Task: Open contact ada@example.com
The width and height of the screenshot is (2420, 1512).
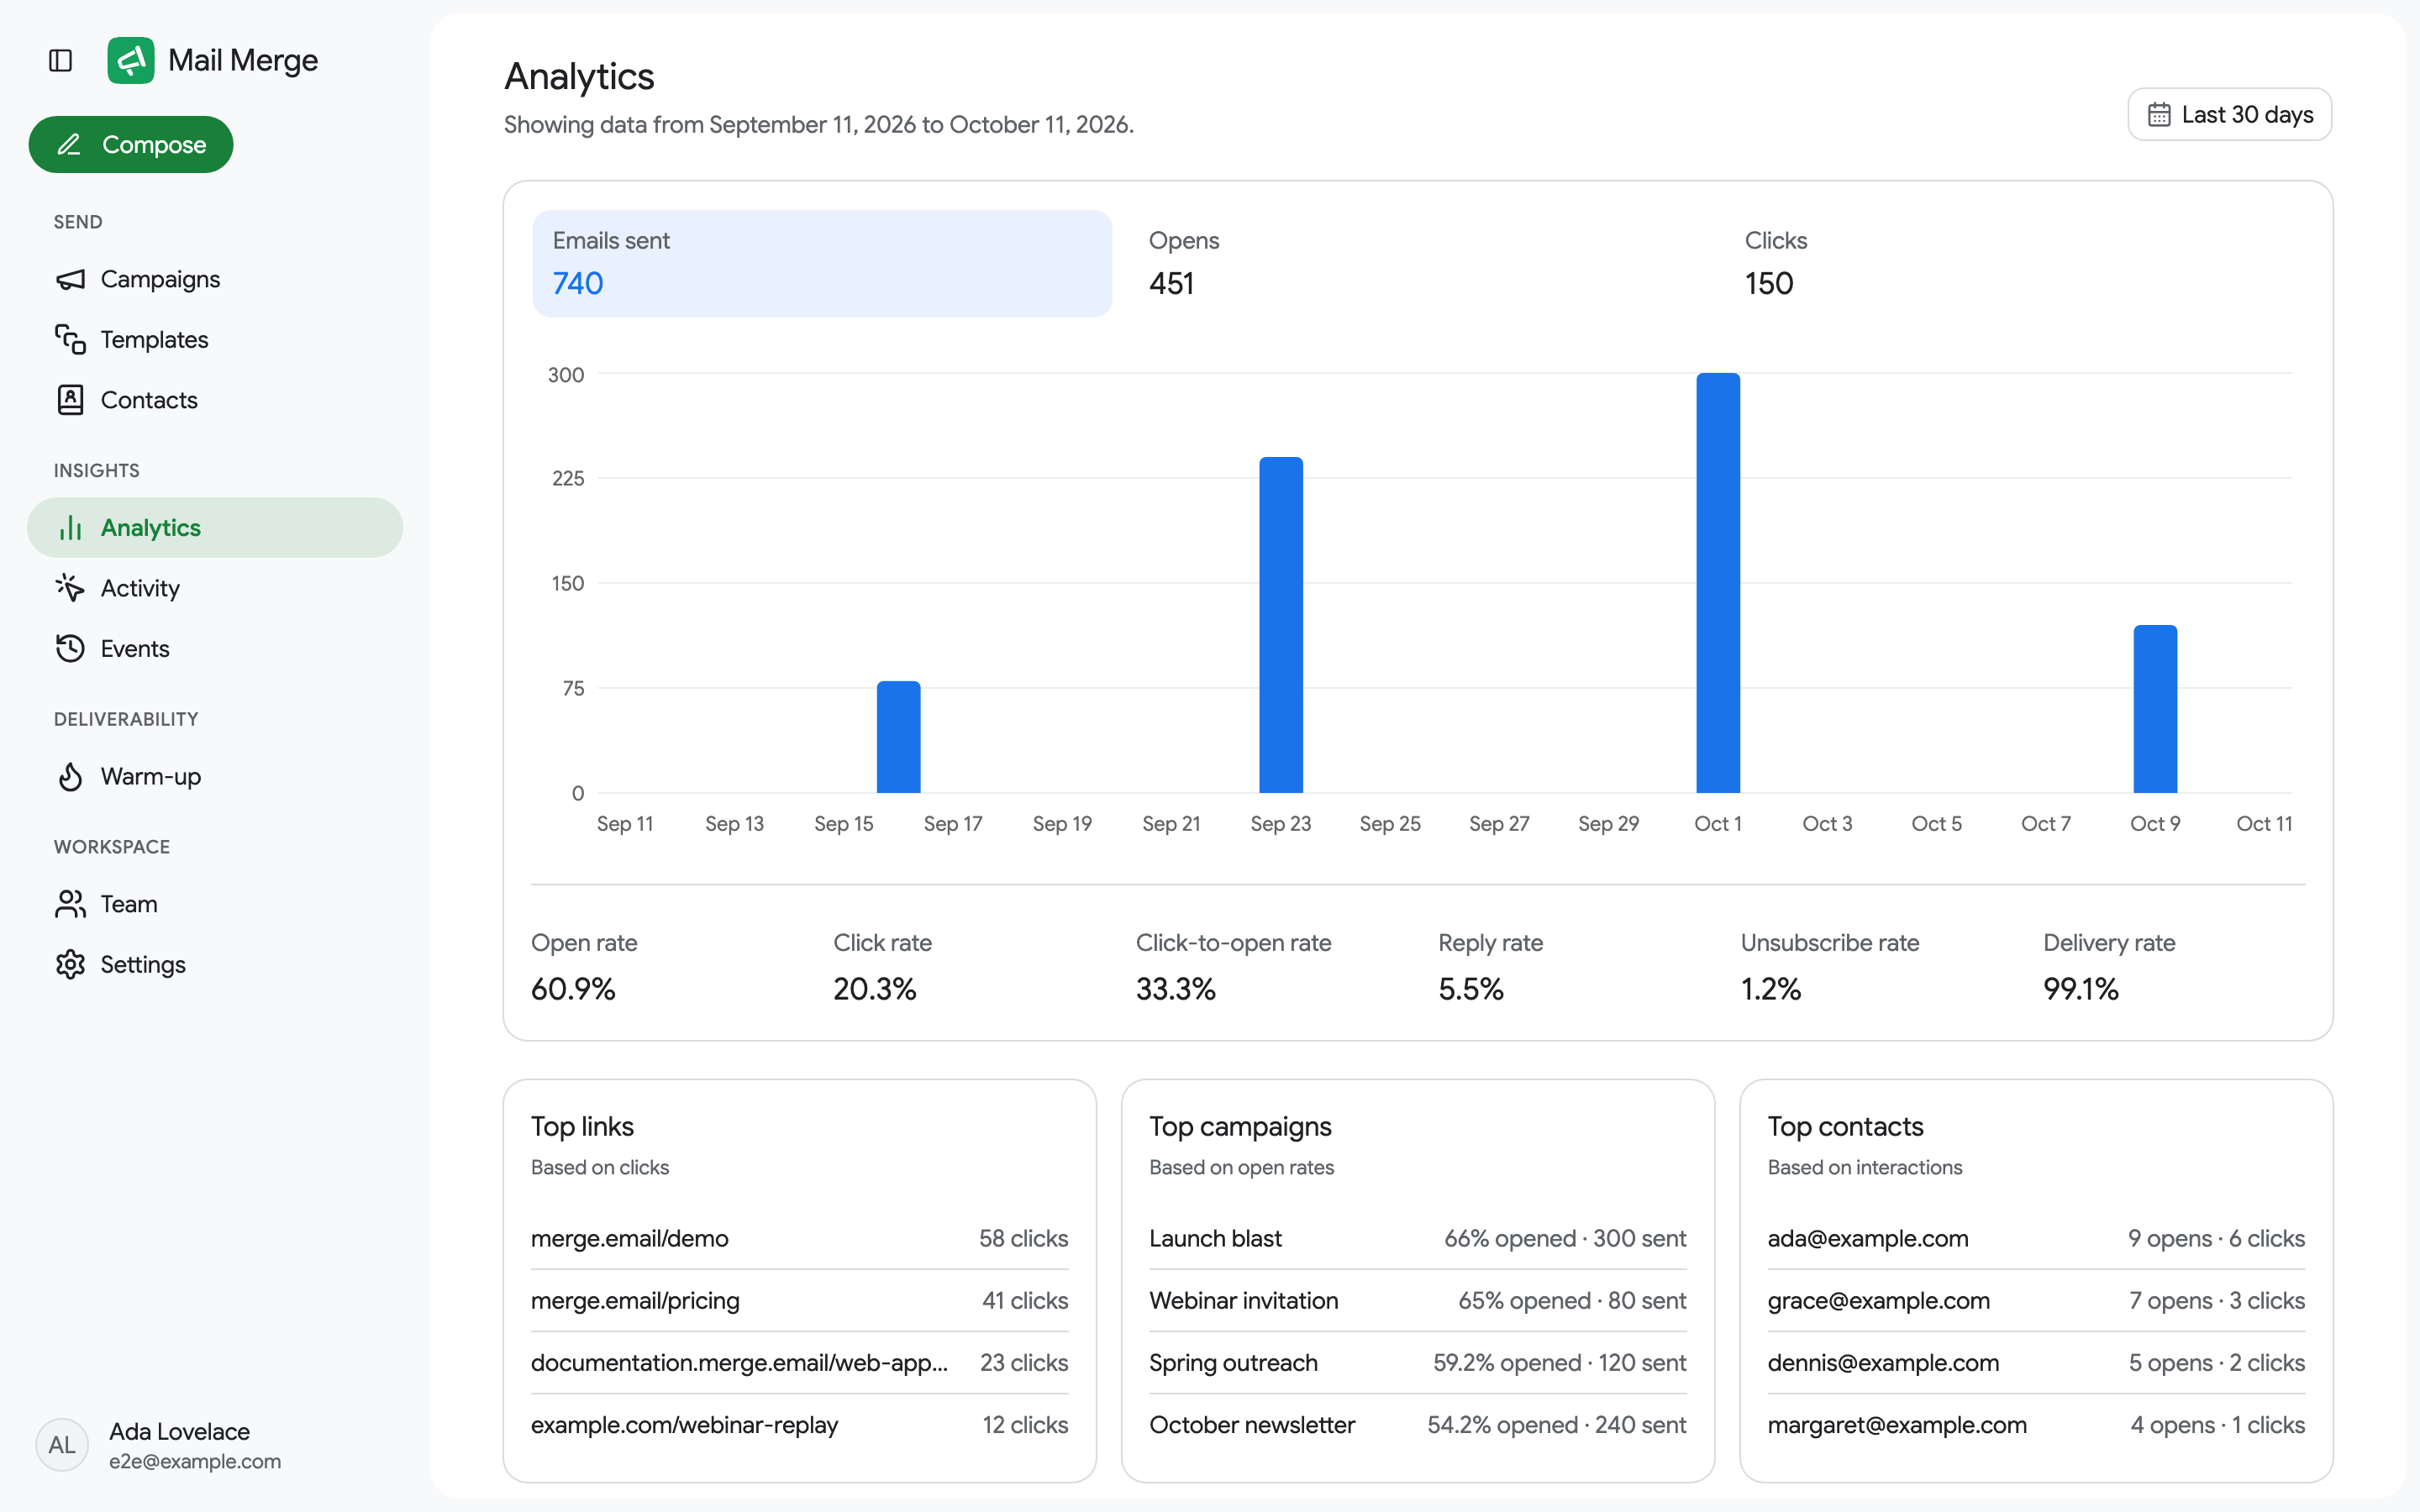Action: coord(2036,1239)
